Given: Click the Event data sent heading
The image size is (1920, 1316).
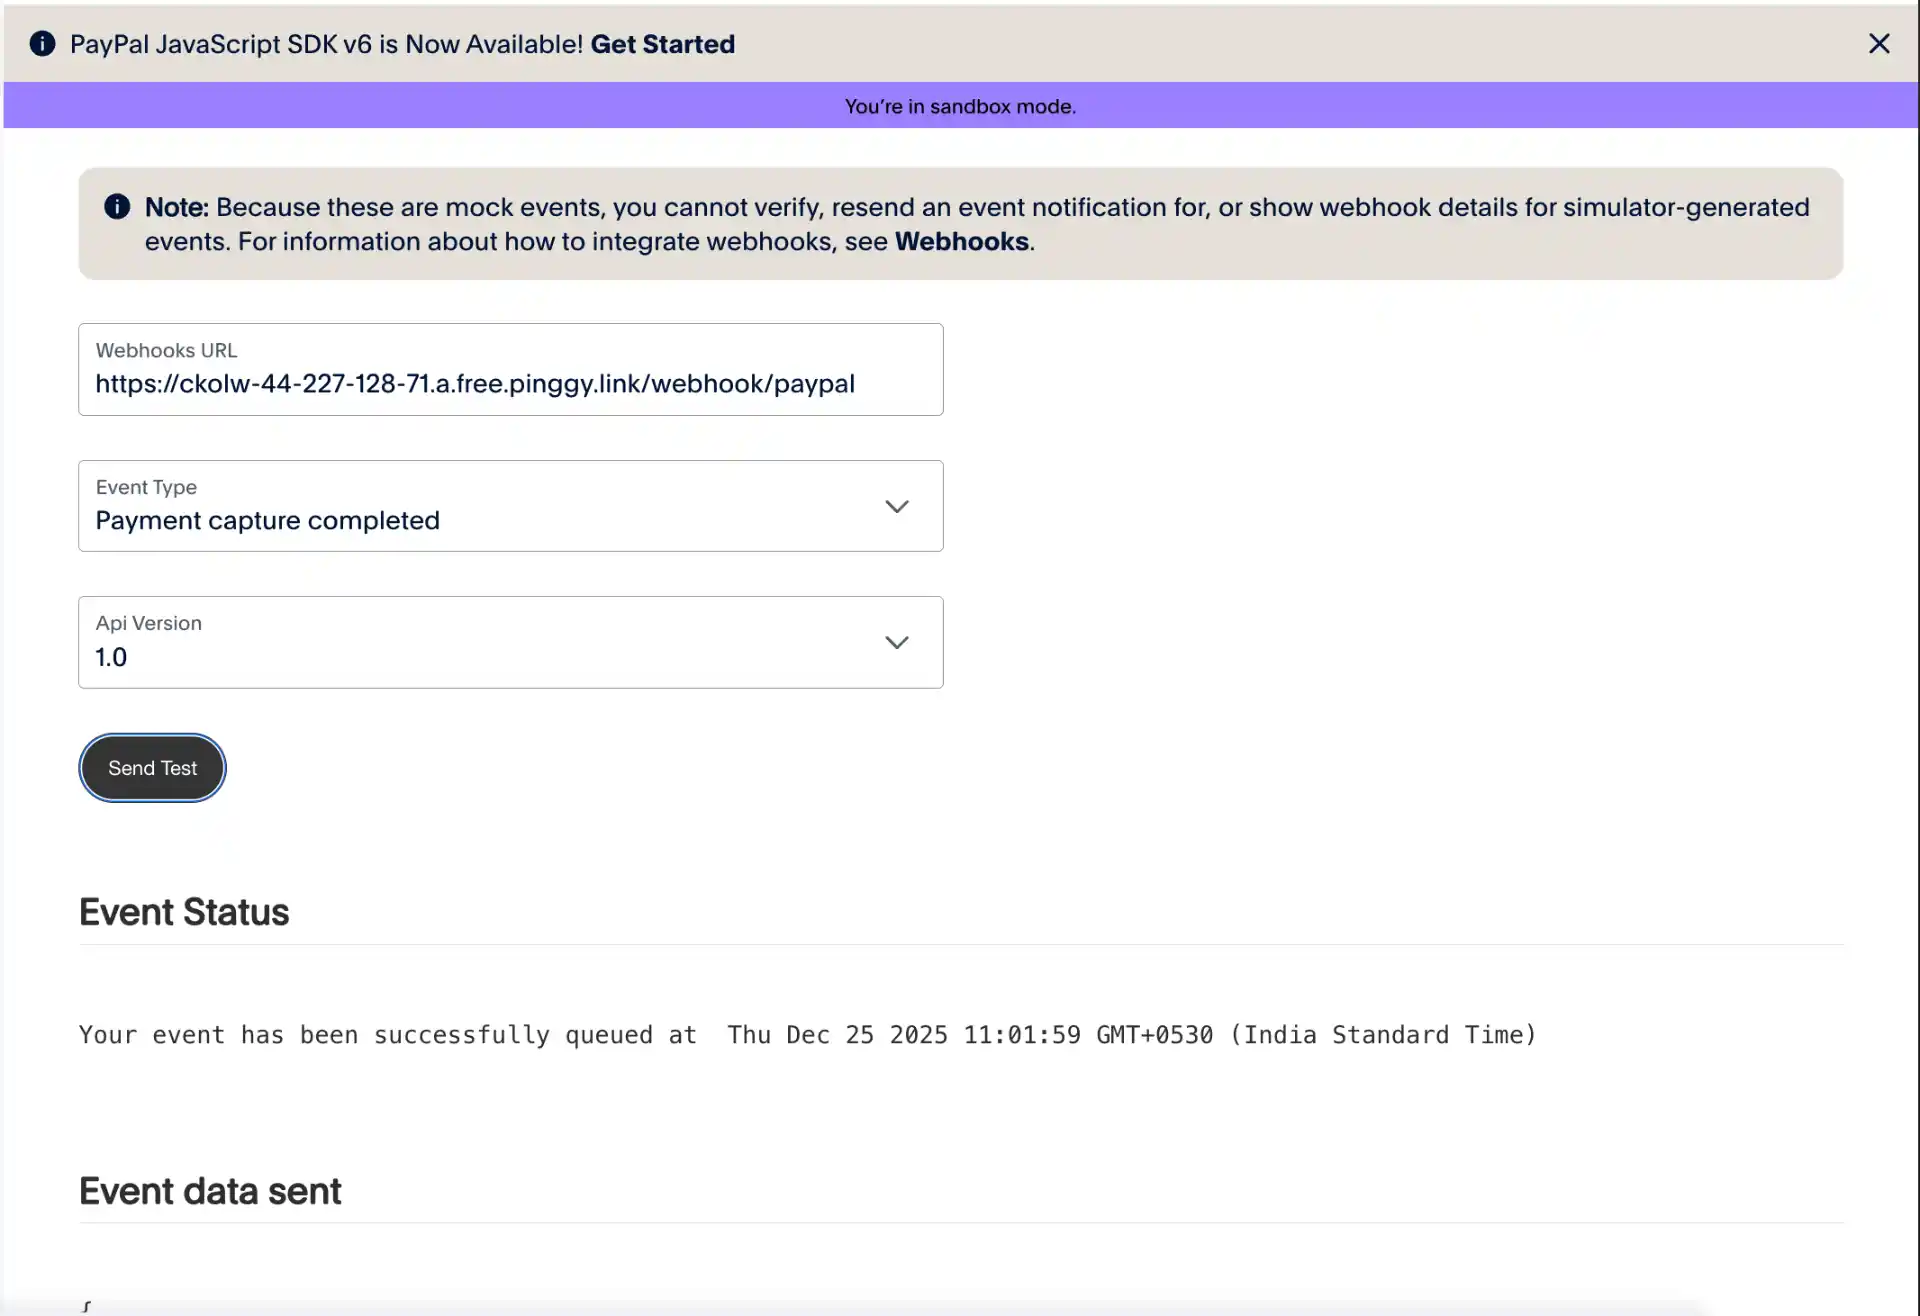Looking at the screenshot, I should coord(209,1190).
